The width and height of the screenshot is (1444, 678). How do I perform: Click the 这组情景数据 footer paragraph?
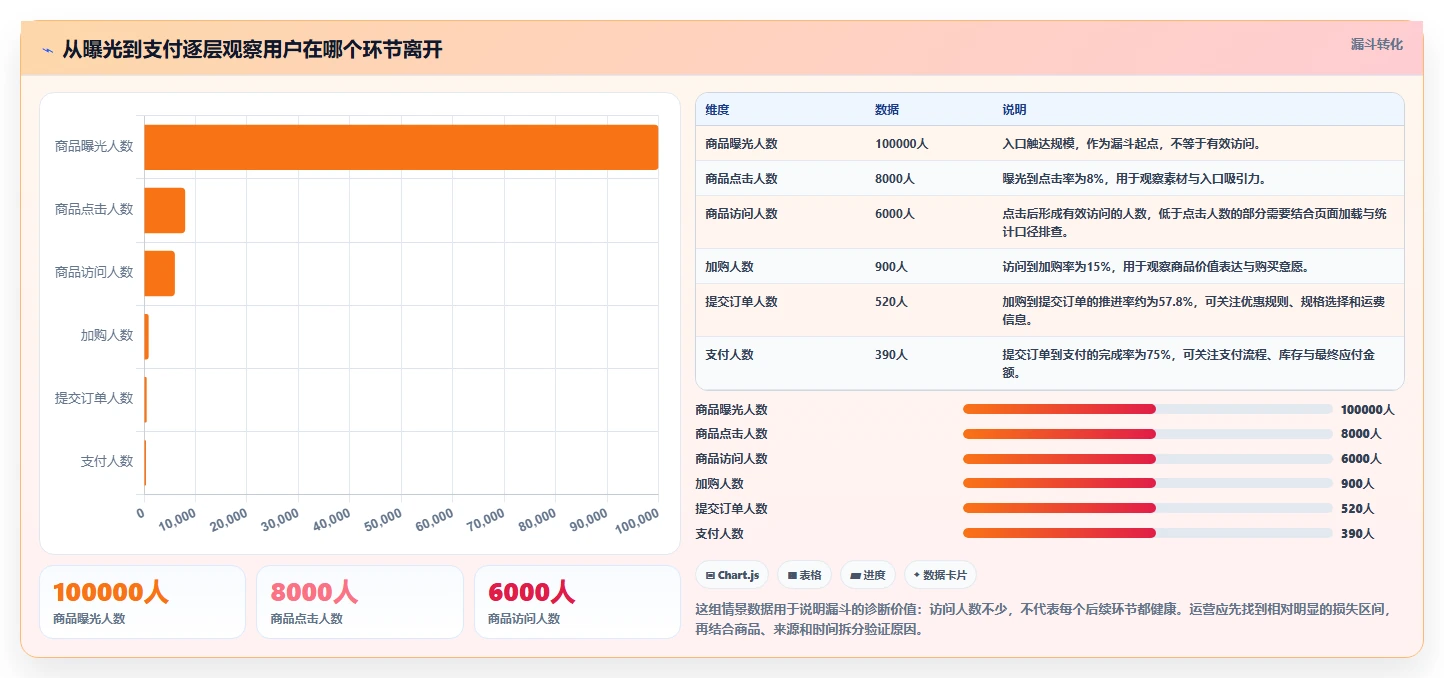click(x=1044, y=619)
